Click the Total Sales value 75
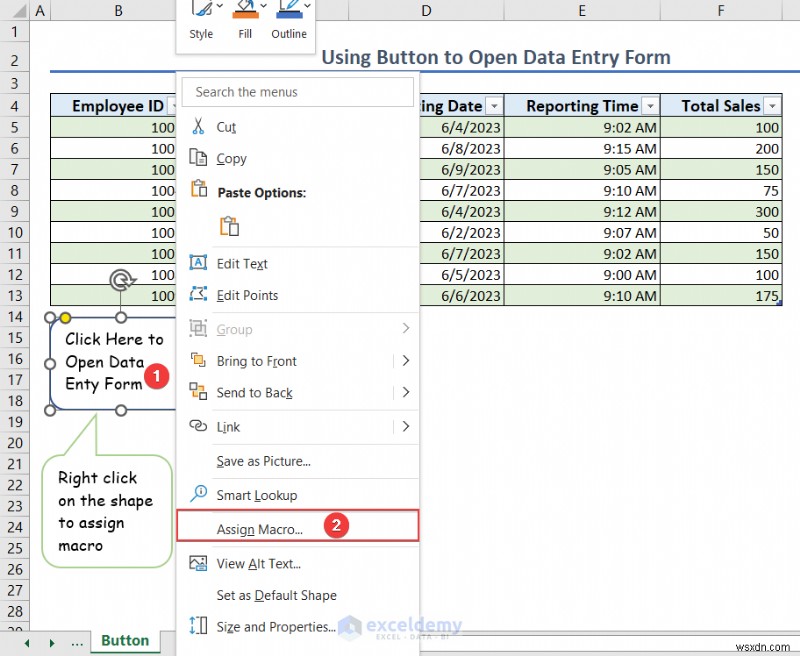 click(x=721, y=190)
